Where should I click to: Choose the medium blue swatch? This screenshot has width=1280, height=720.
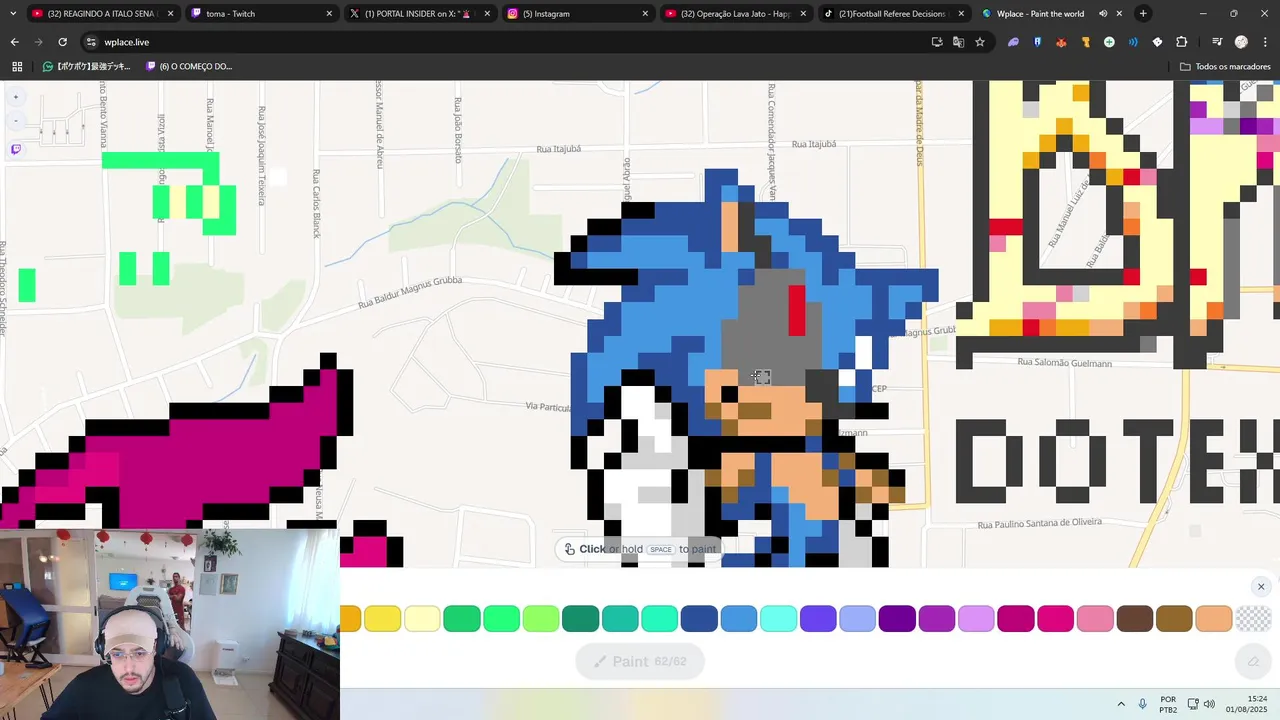click(x=739, y=618)
